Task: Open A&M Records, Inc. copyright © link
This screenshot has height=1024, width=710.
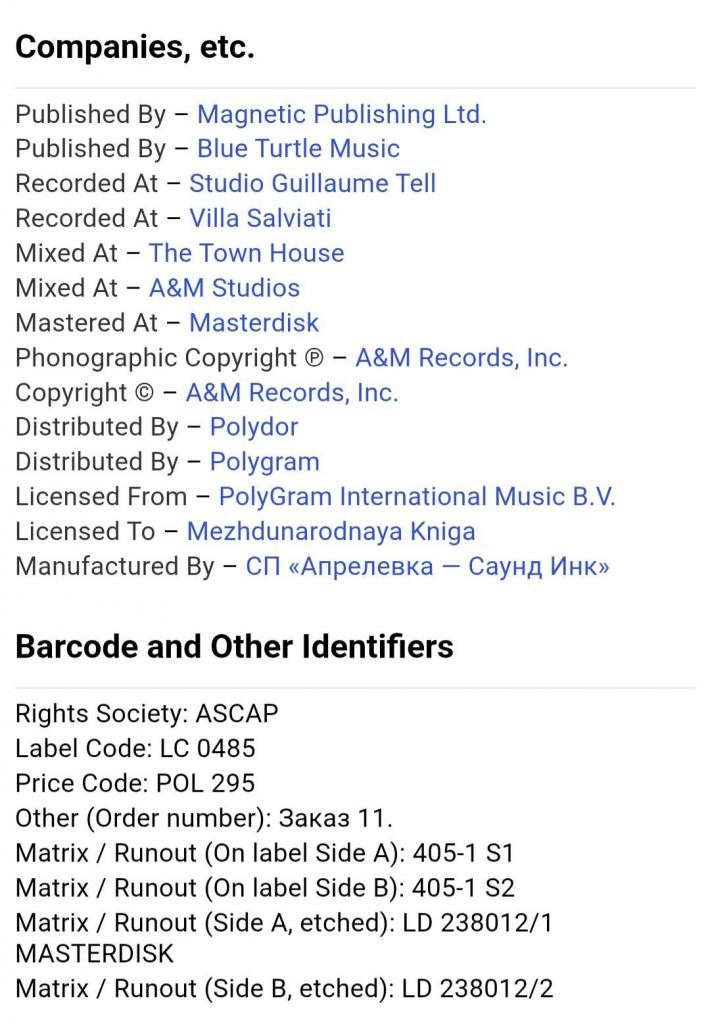Action: [x=292, y=392]
